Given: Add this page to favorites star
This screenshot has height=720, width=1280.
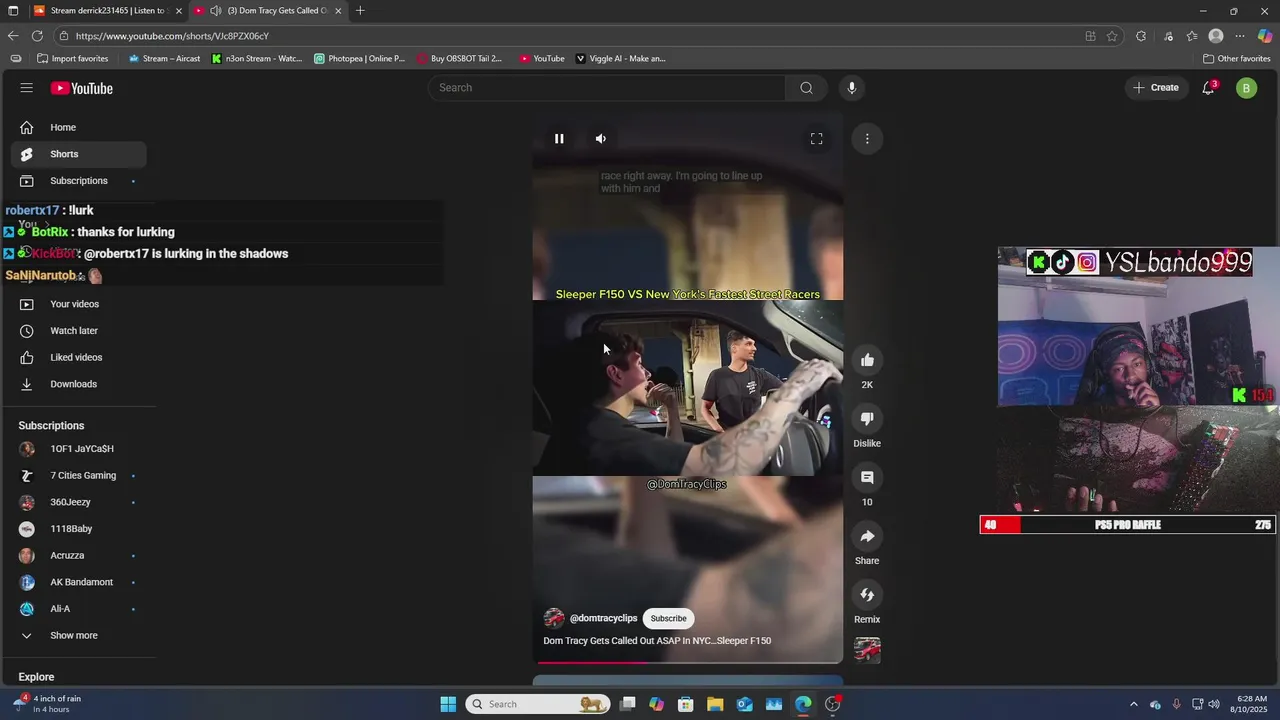Looking at the screenshot, I should (1112, 36).
